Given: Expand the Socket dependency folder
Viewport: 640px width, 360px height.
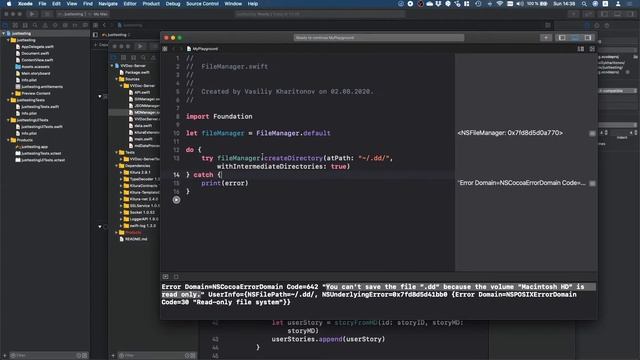Looking at the screenshot, I should pos(122,212).
